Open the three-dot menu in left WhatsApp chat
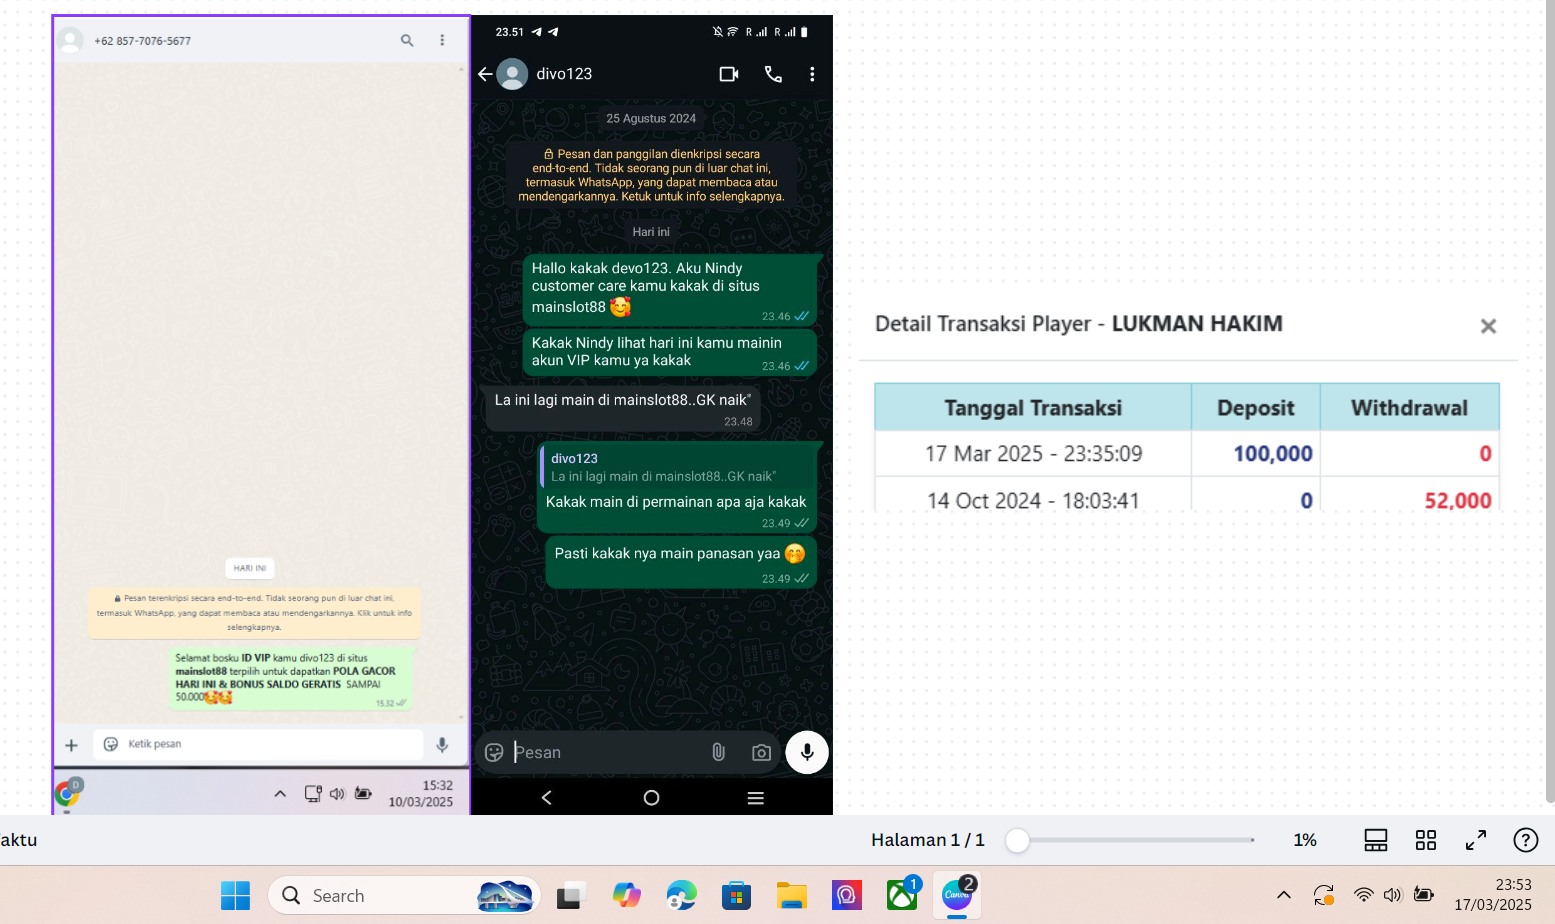 (x=442, y=40)
